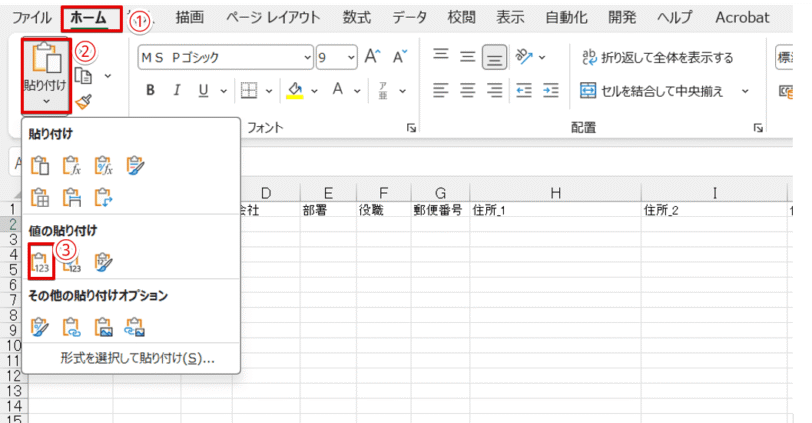Image resolution: width=812 pixels, height=423 pixels.
Task: Switch to the Acrobat tab
Action: click(x=742, y=18)
